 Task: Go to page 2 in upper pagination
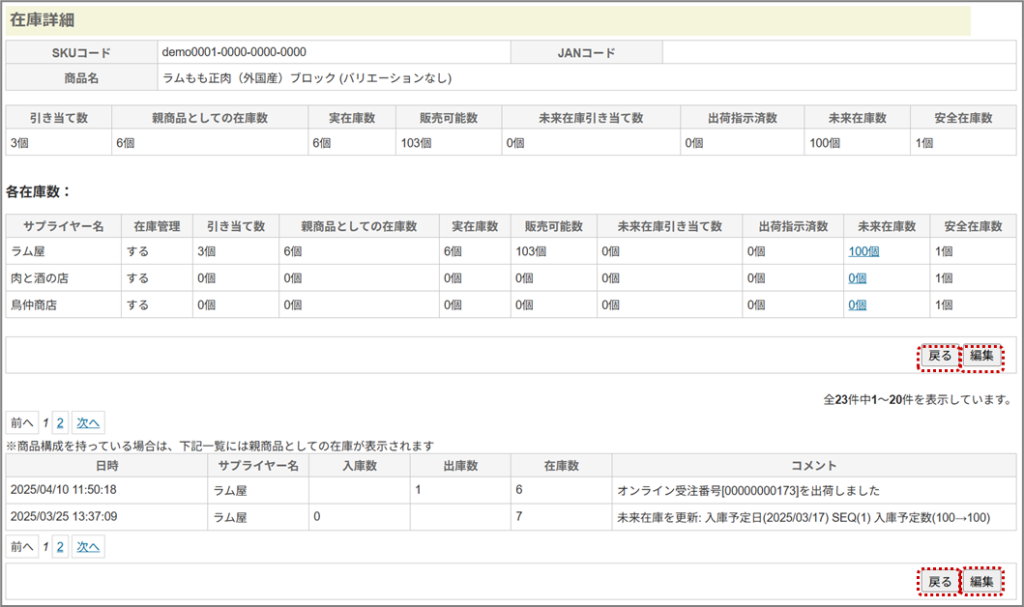pyautogui.click(x=60, y=422)
